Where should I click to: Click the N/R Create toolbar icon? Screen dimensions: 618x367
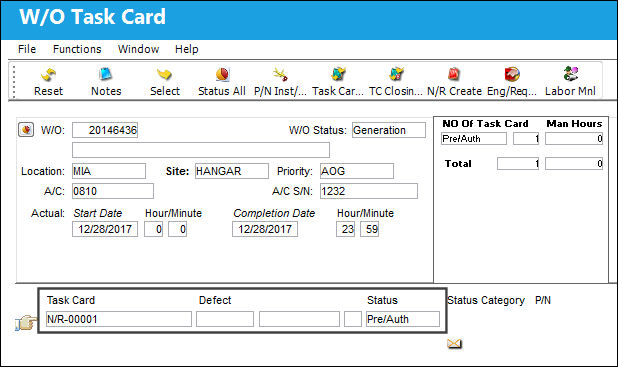[454, 81]
